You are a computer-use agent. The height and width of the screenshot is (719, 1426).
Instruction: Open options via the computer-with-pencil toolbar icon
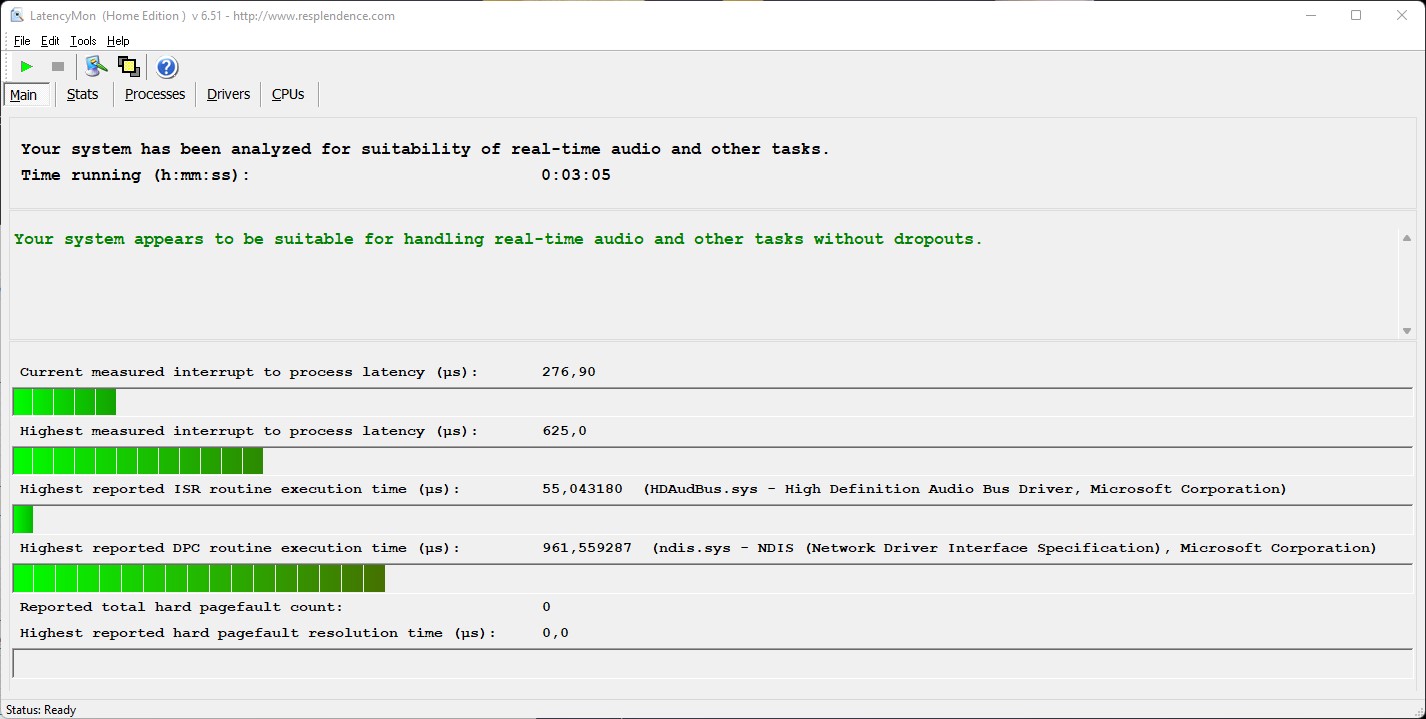(95, 67)
